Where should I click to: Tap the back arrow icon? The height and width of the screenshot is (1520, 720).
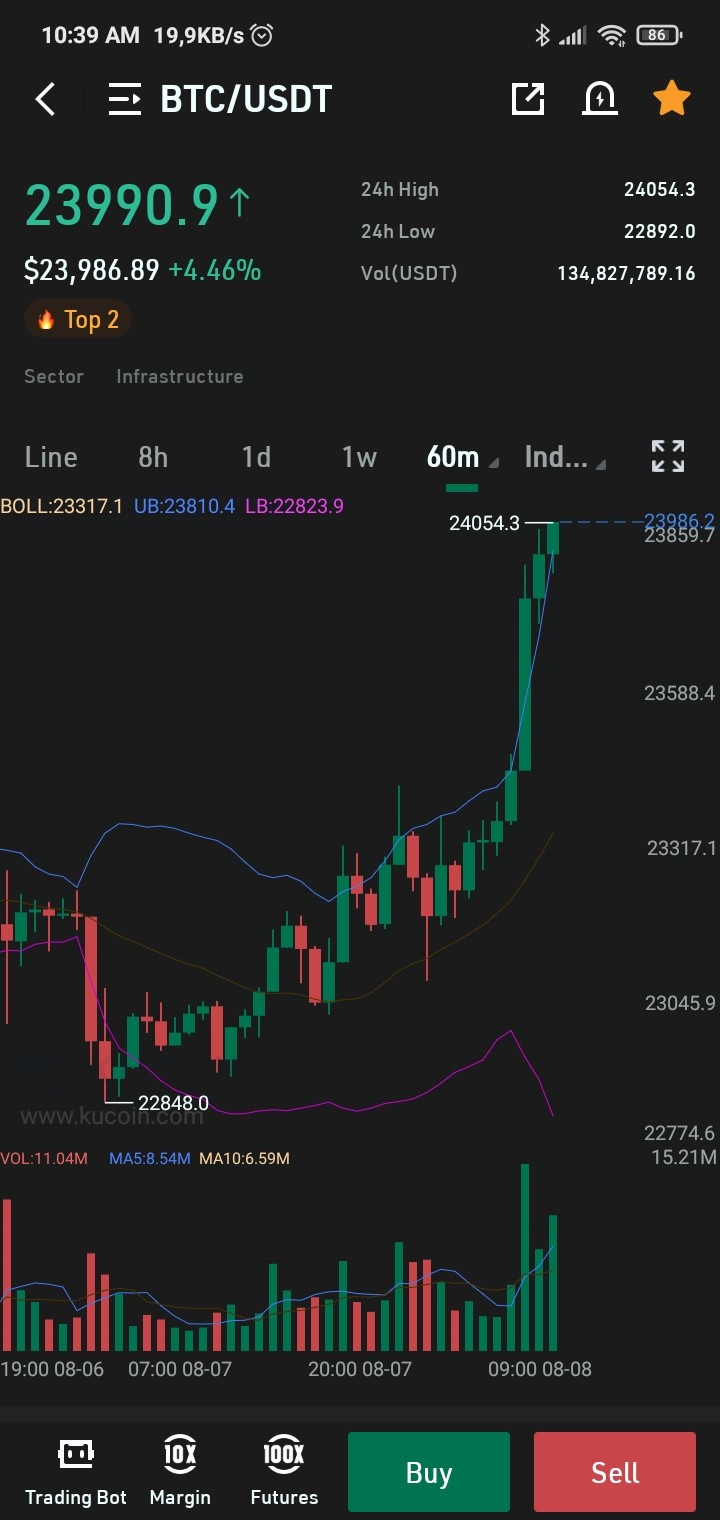tap(45, 99)
